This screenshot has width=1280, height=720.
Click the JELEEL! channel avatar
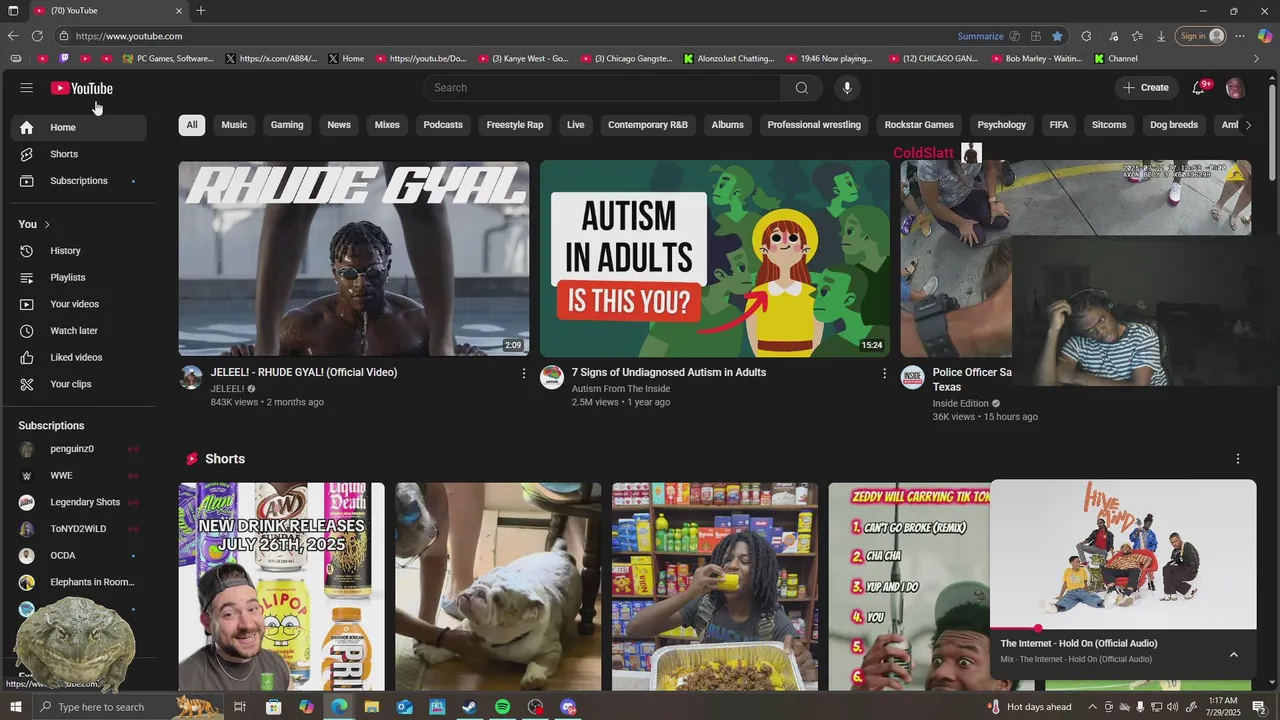190,377
